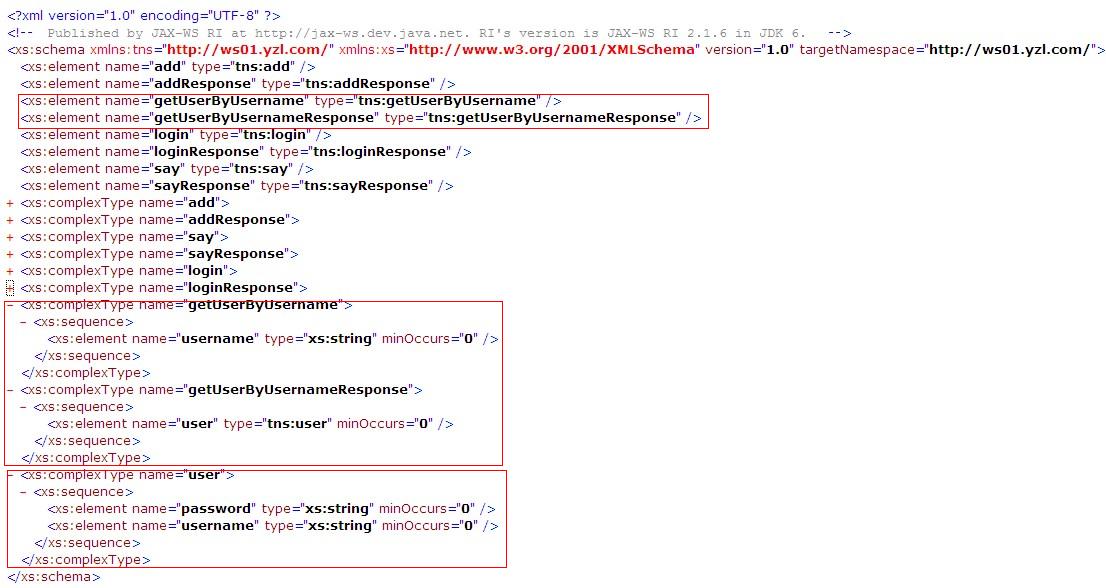
Task: Click the XMLSchema namespace URL value
Action: click(x=552, y=50)
